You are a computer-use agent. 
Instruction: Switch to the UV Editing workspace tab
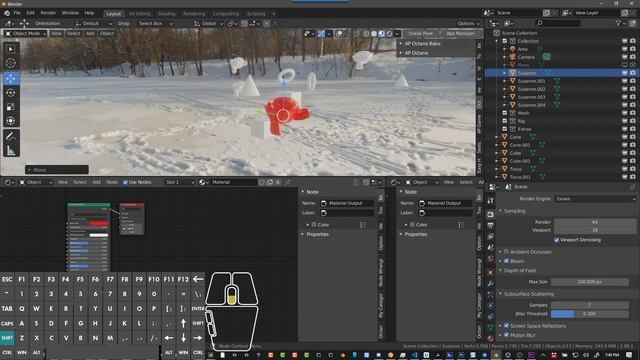click(140, 13)
